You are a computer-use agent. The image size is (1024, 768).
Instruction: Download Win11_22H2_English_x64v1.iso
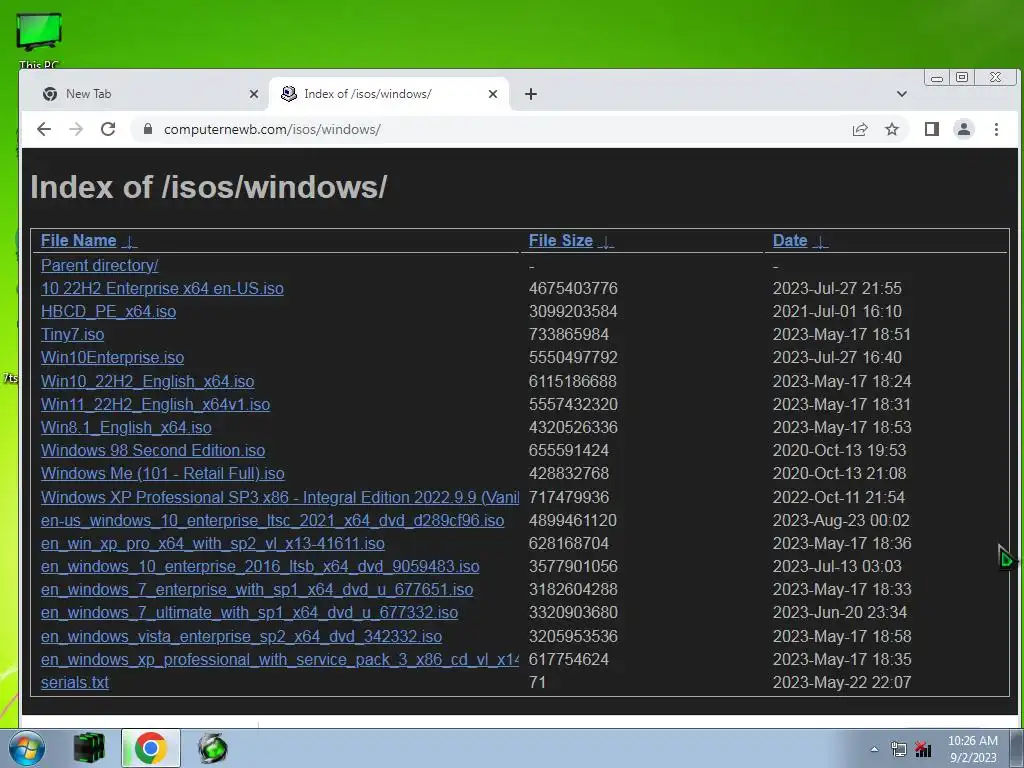pyautogui.click(x=155, y=404)
